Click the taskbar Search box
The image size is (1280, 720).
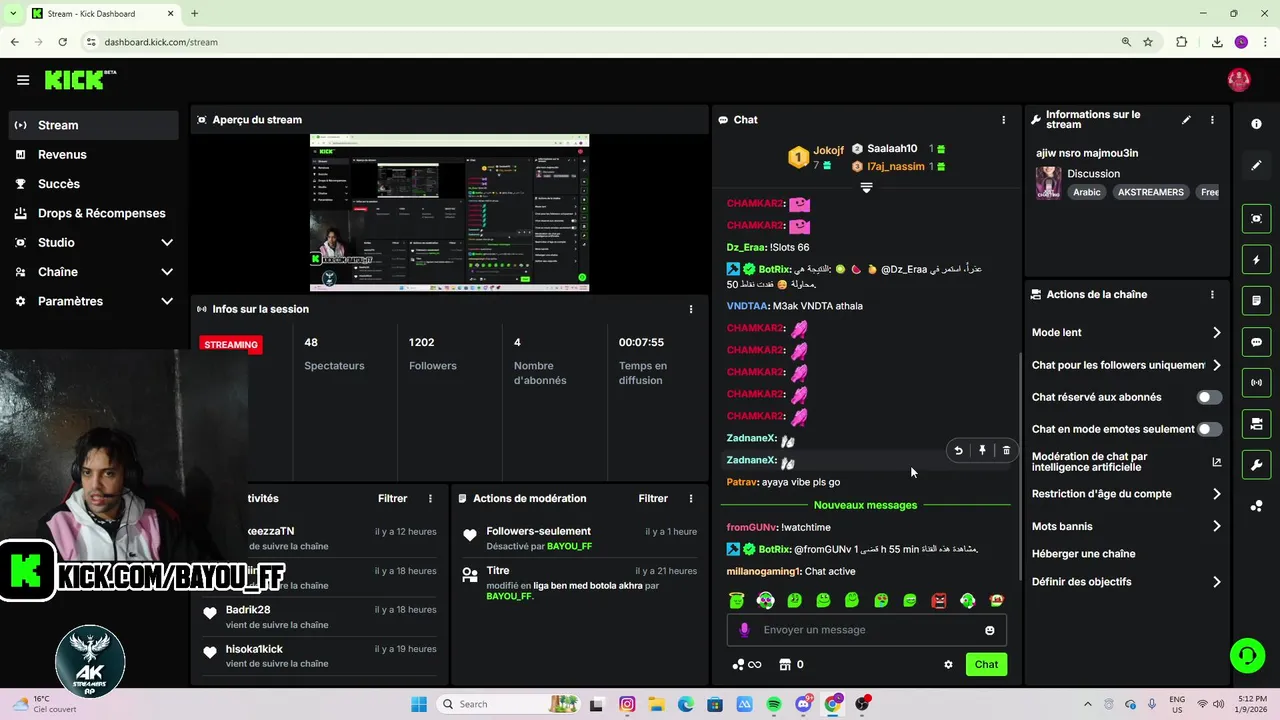(506, 704)
